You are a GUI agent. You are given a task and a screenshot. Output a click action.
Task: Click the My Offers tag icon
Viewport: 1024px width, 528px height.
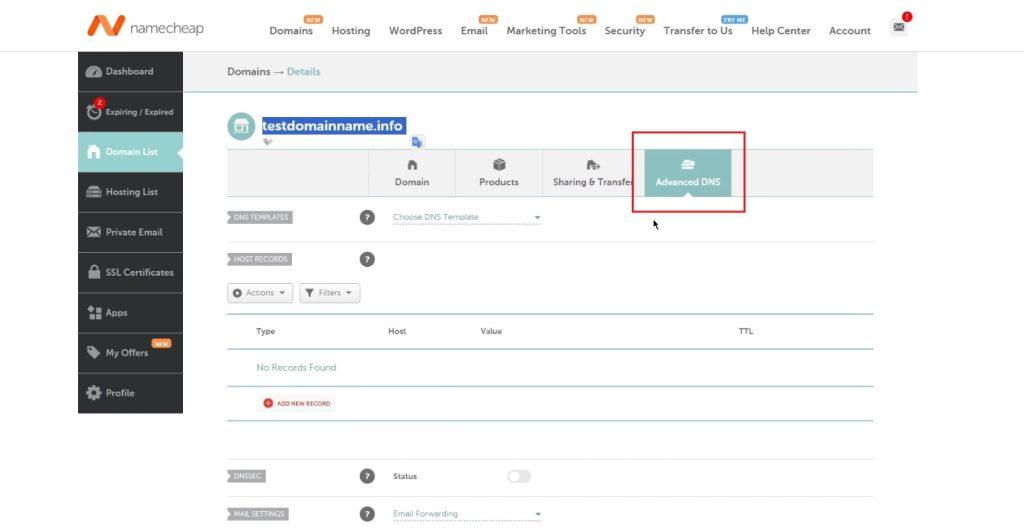94,353
